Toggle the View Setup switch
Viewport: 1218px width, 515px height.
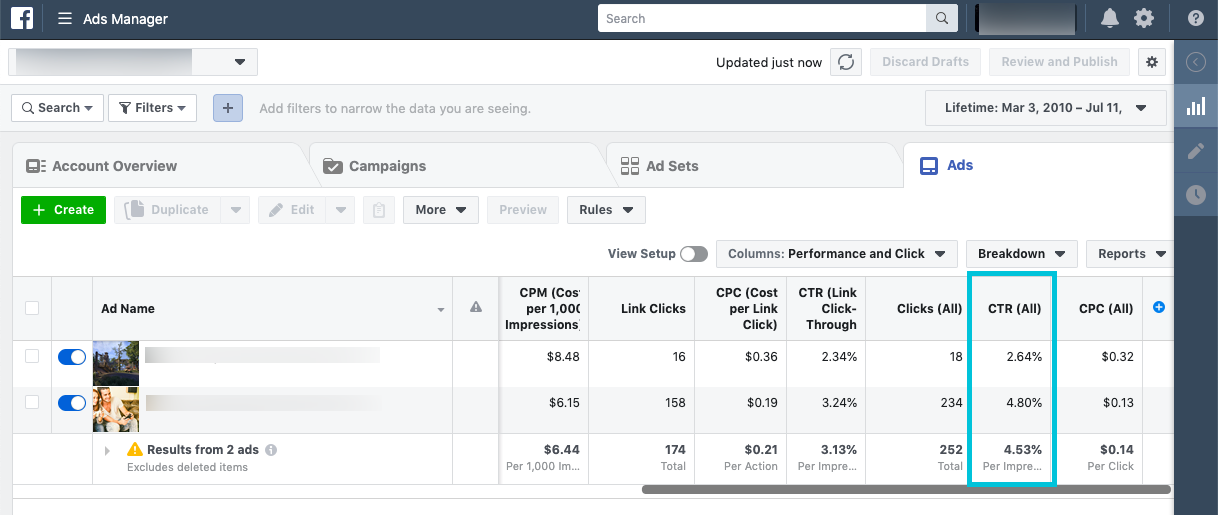[x=694, y=254]
